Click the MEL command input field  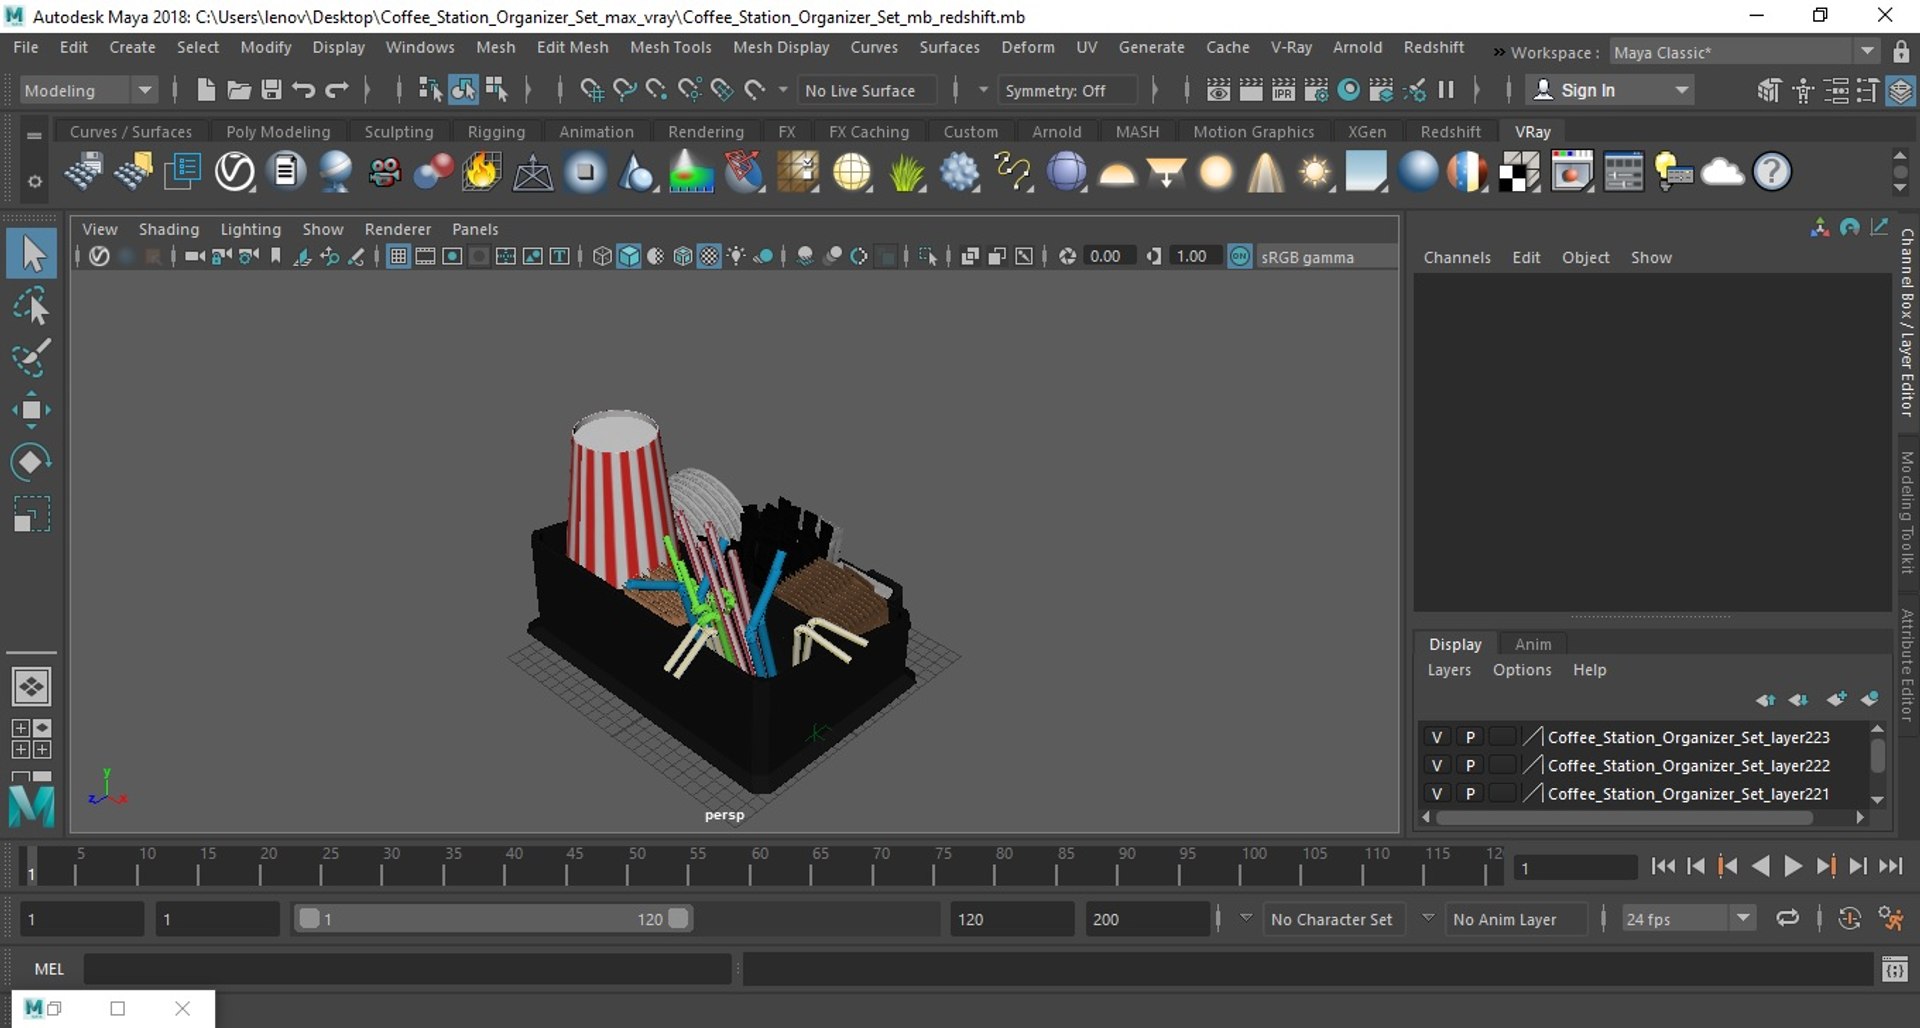pos(407,969)
